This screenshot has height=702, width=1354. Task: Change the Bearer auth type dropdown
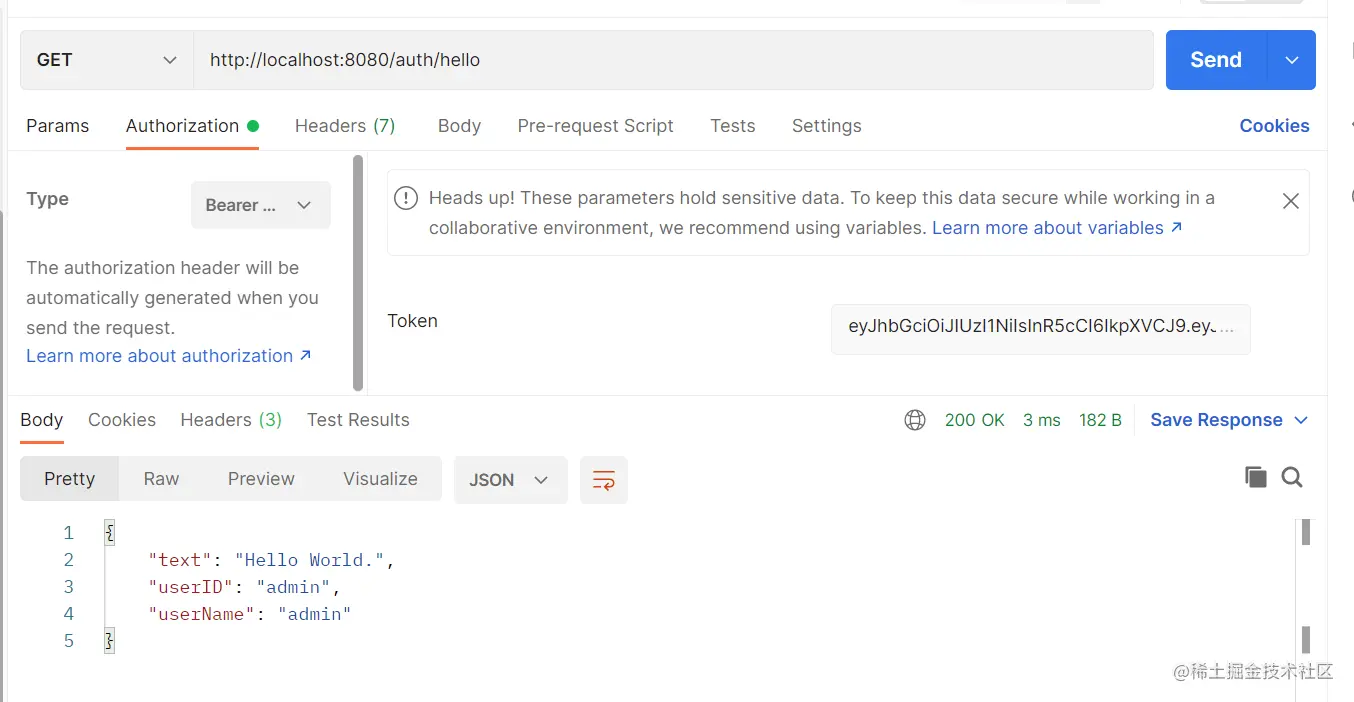click(x=261, y=205)
